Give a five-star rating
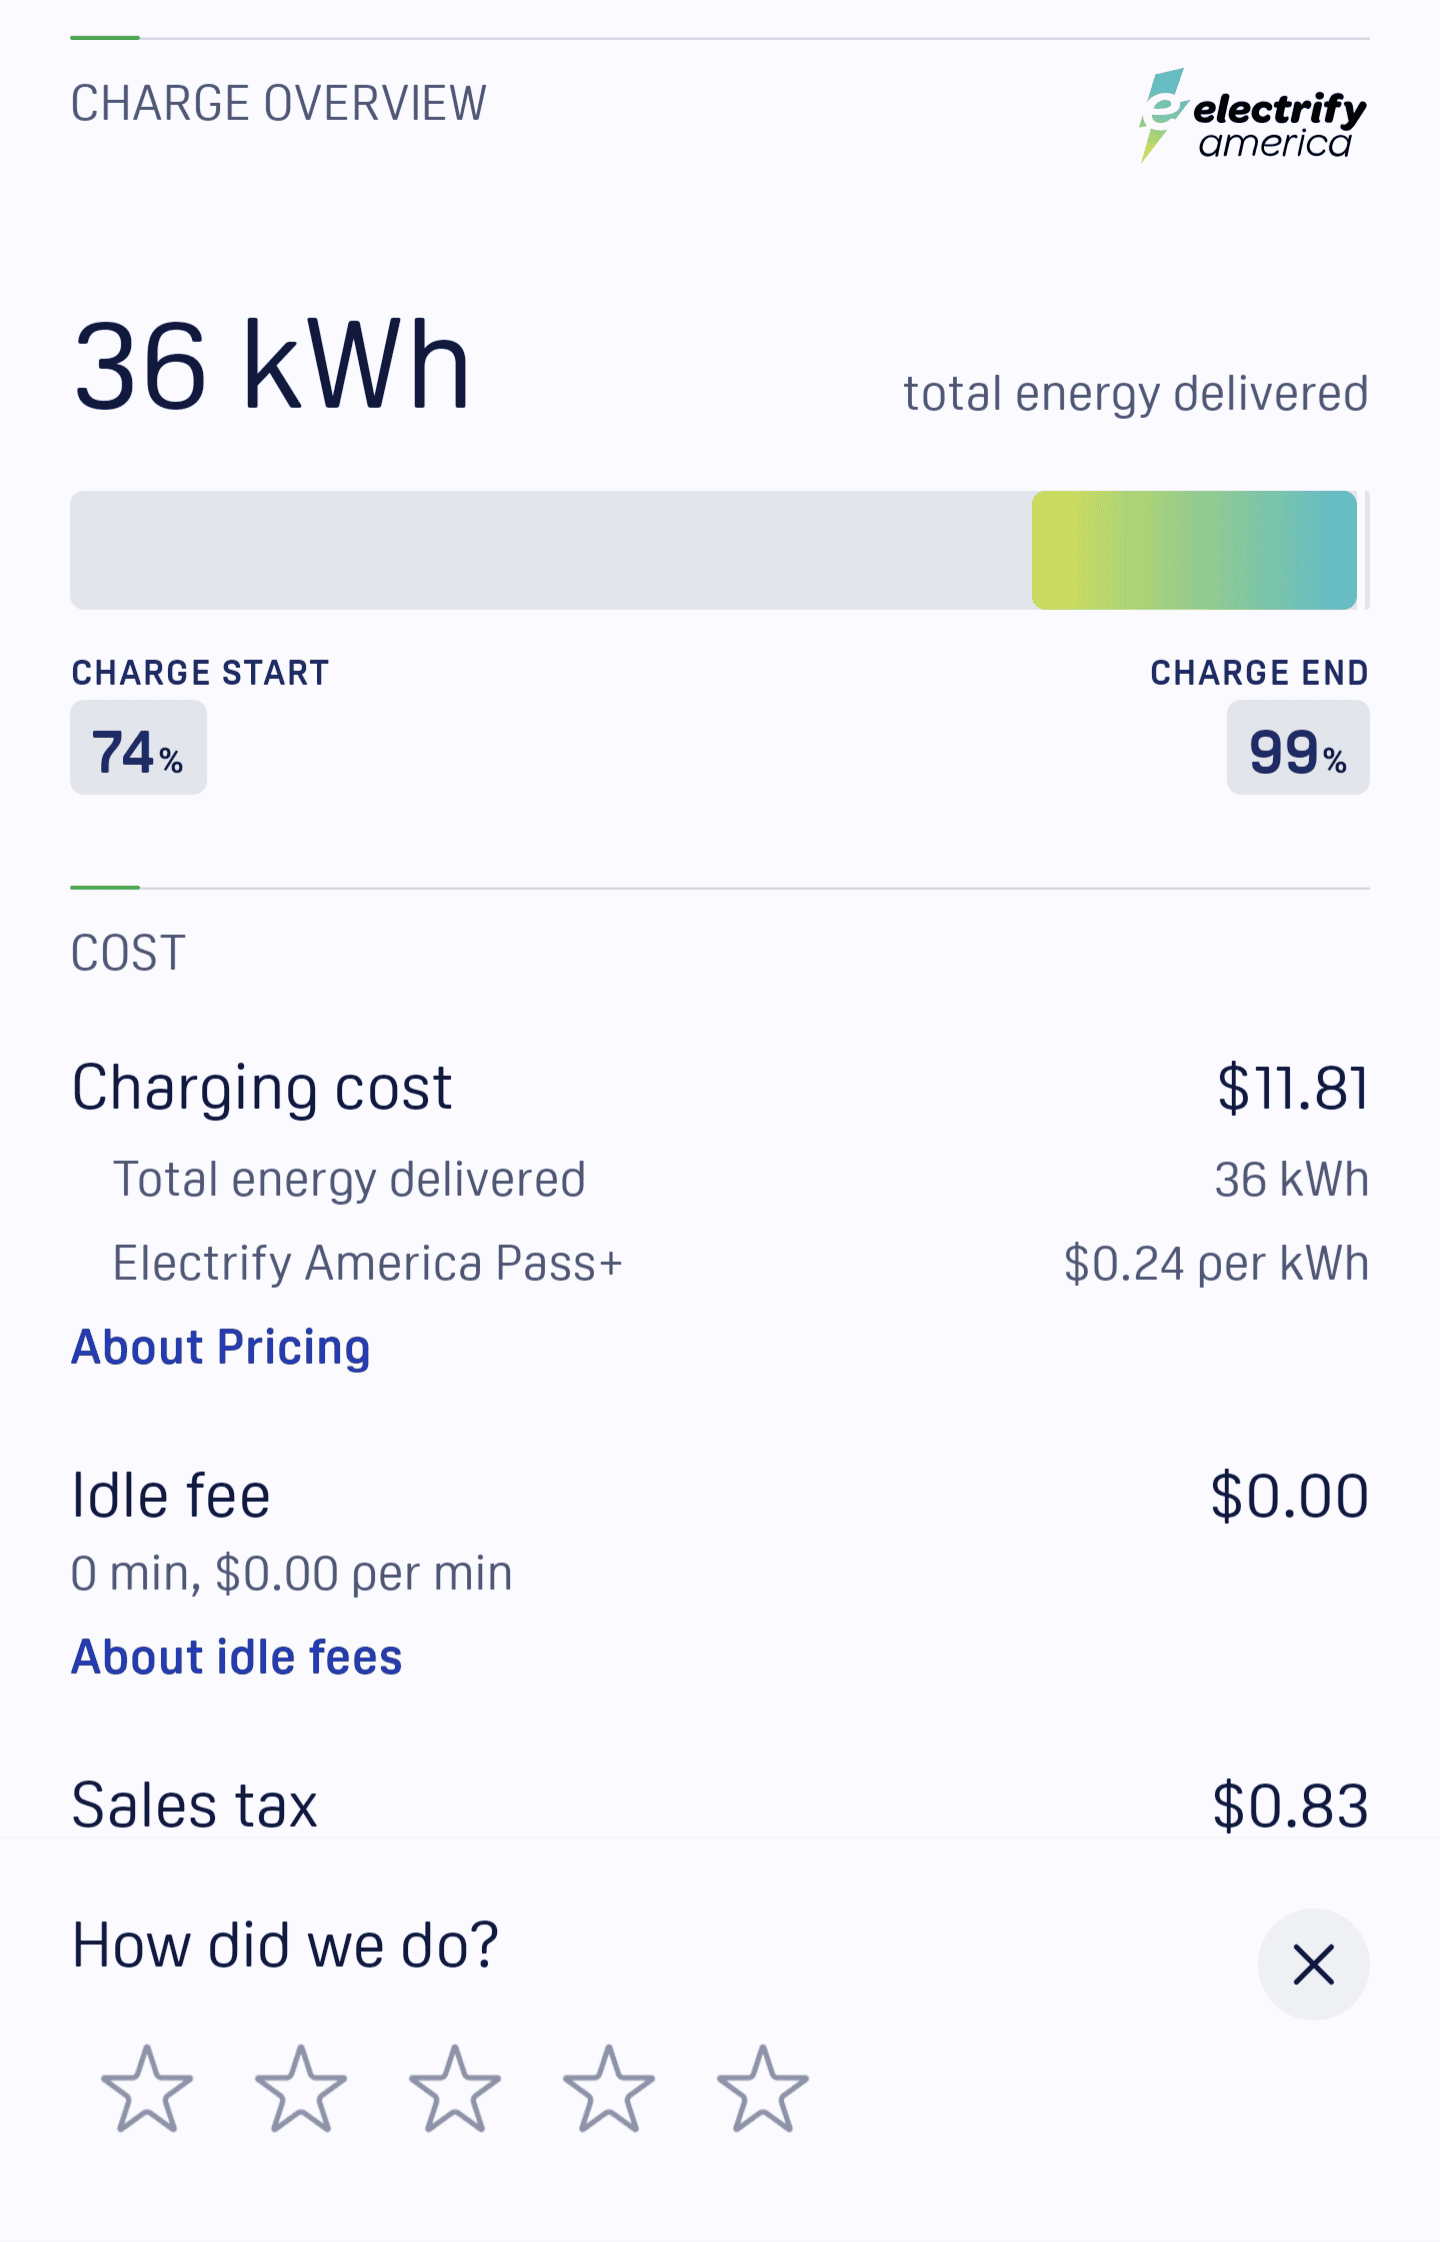This screenshot has height=2242, width=1440. pos(763,2088)
